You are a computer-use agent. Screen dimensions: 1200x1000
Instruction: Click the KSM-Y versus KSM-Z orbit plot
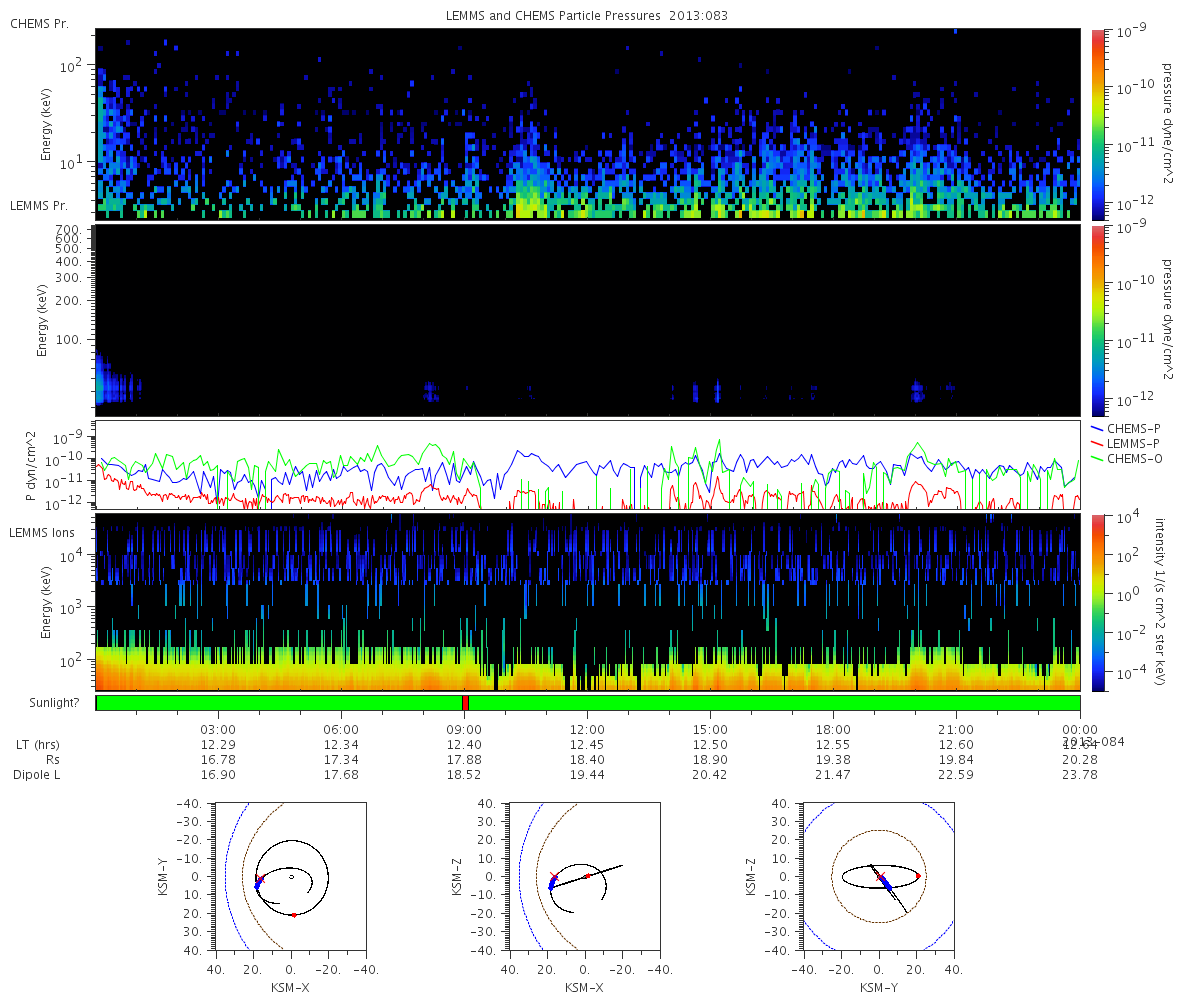(878, 876)
